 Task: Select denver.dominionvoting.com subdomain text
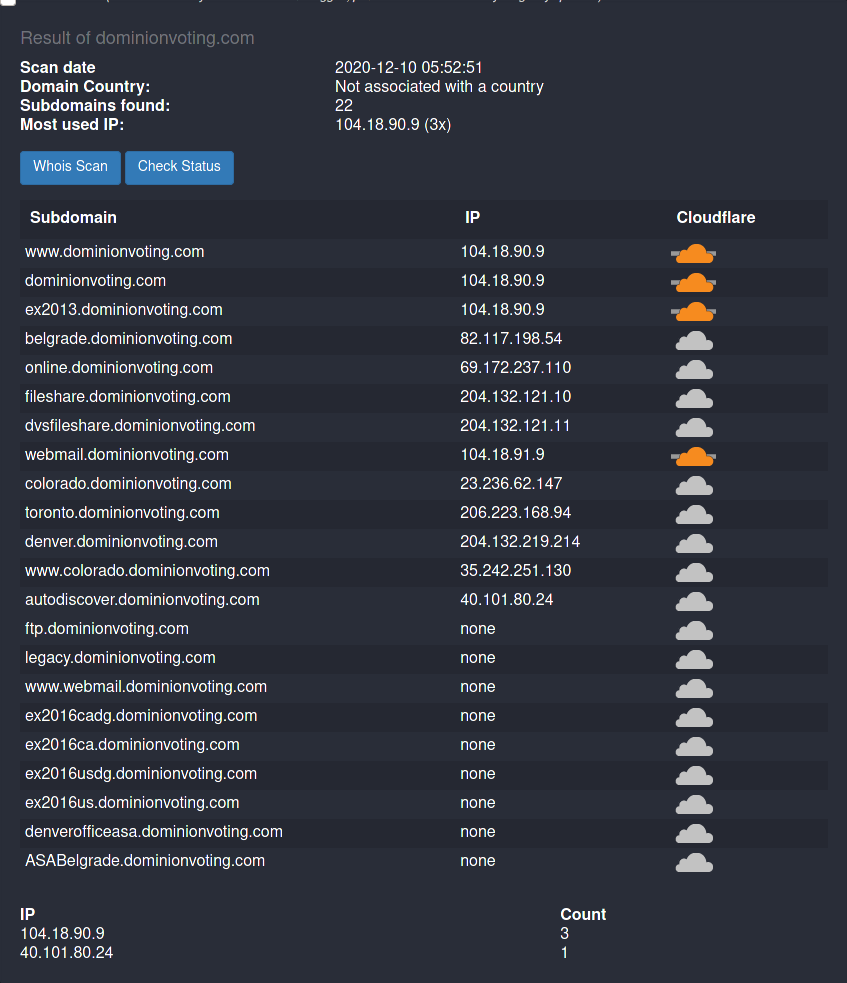(x=122, y=542)
